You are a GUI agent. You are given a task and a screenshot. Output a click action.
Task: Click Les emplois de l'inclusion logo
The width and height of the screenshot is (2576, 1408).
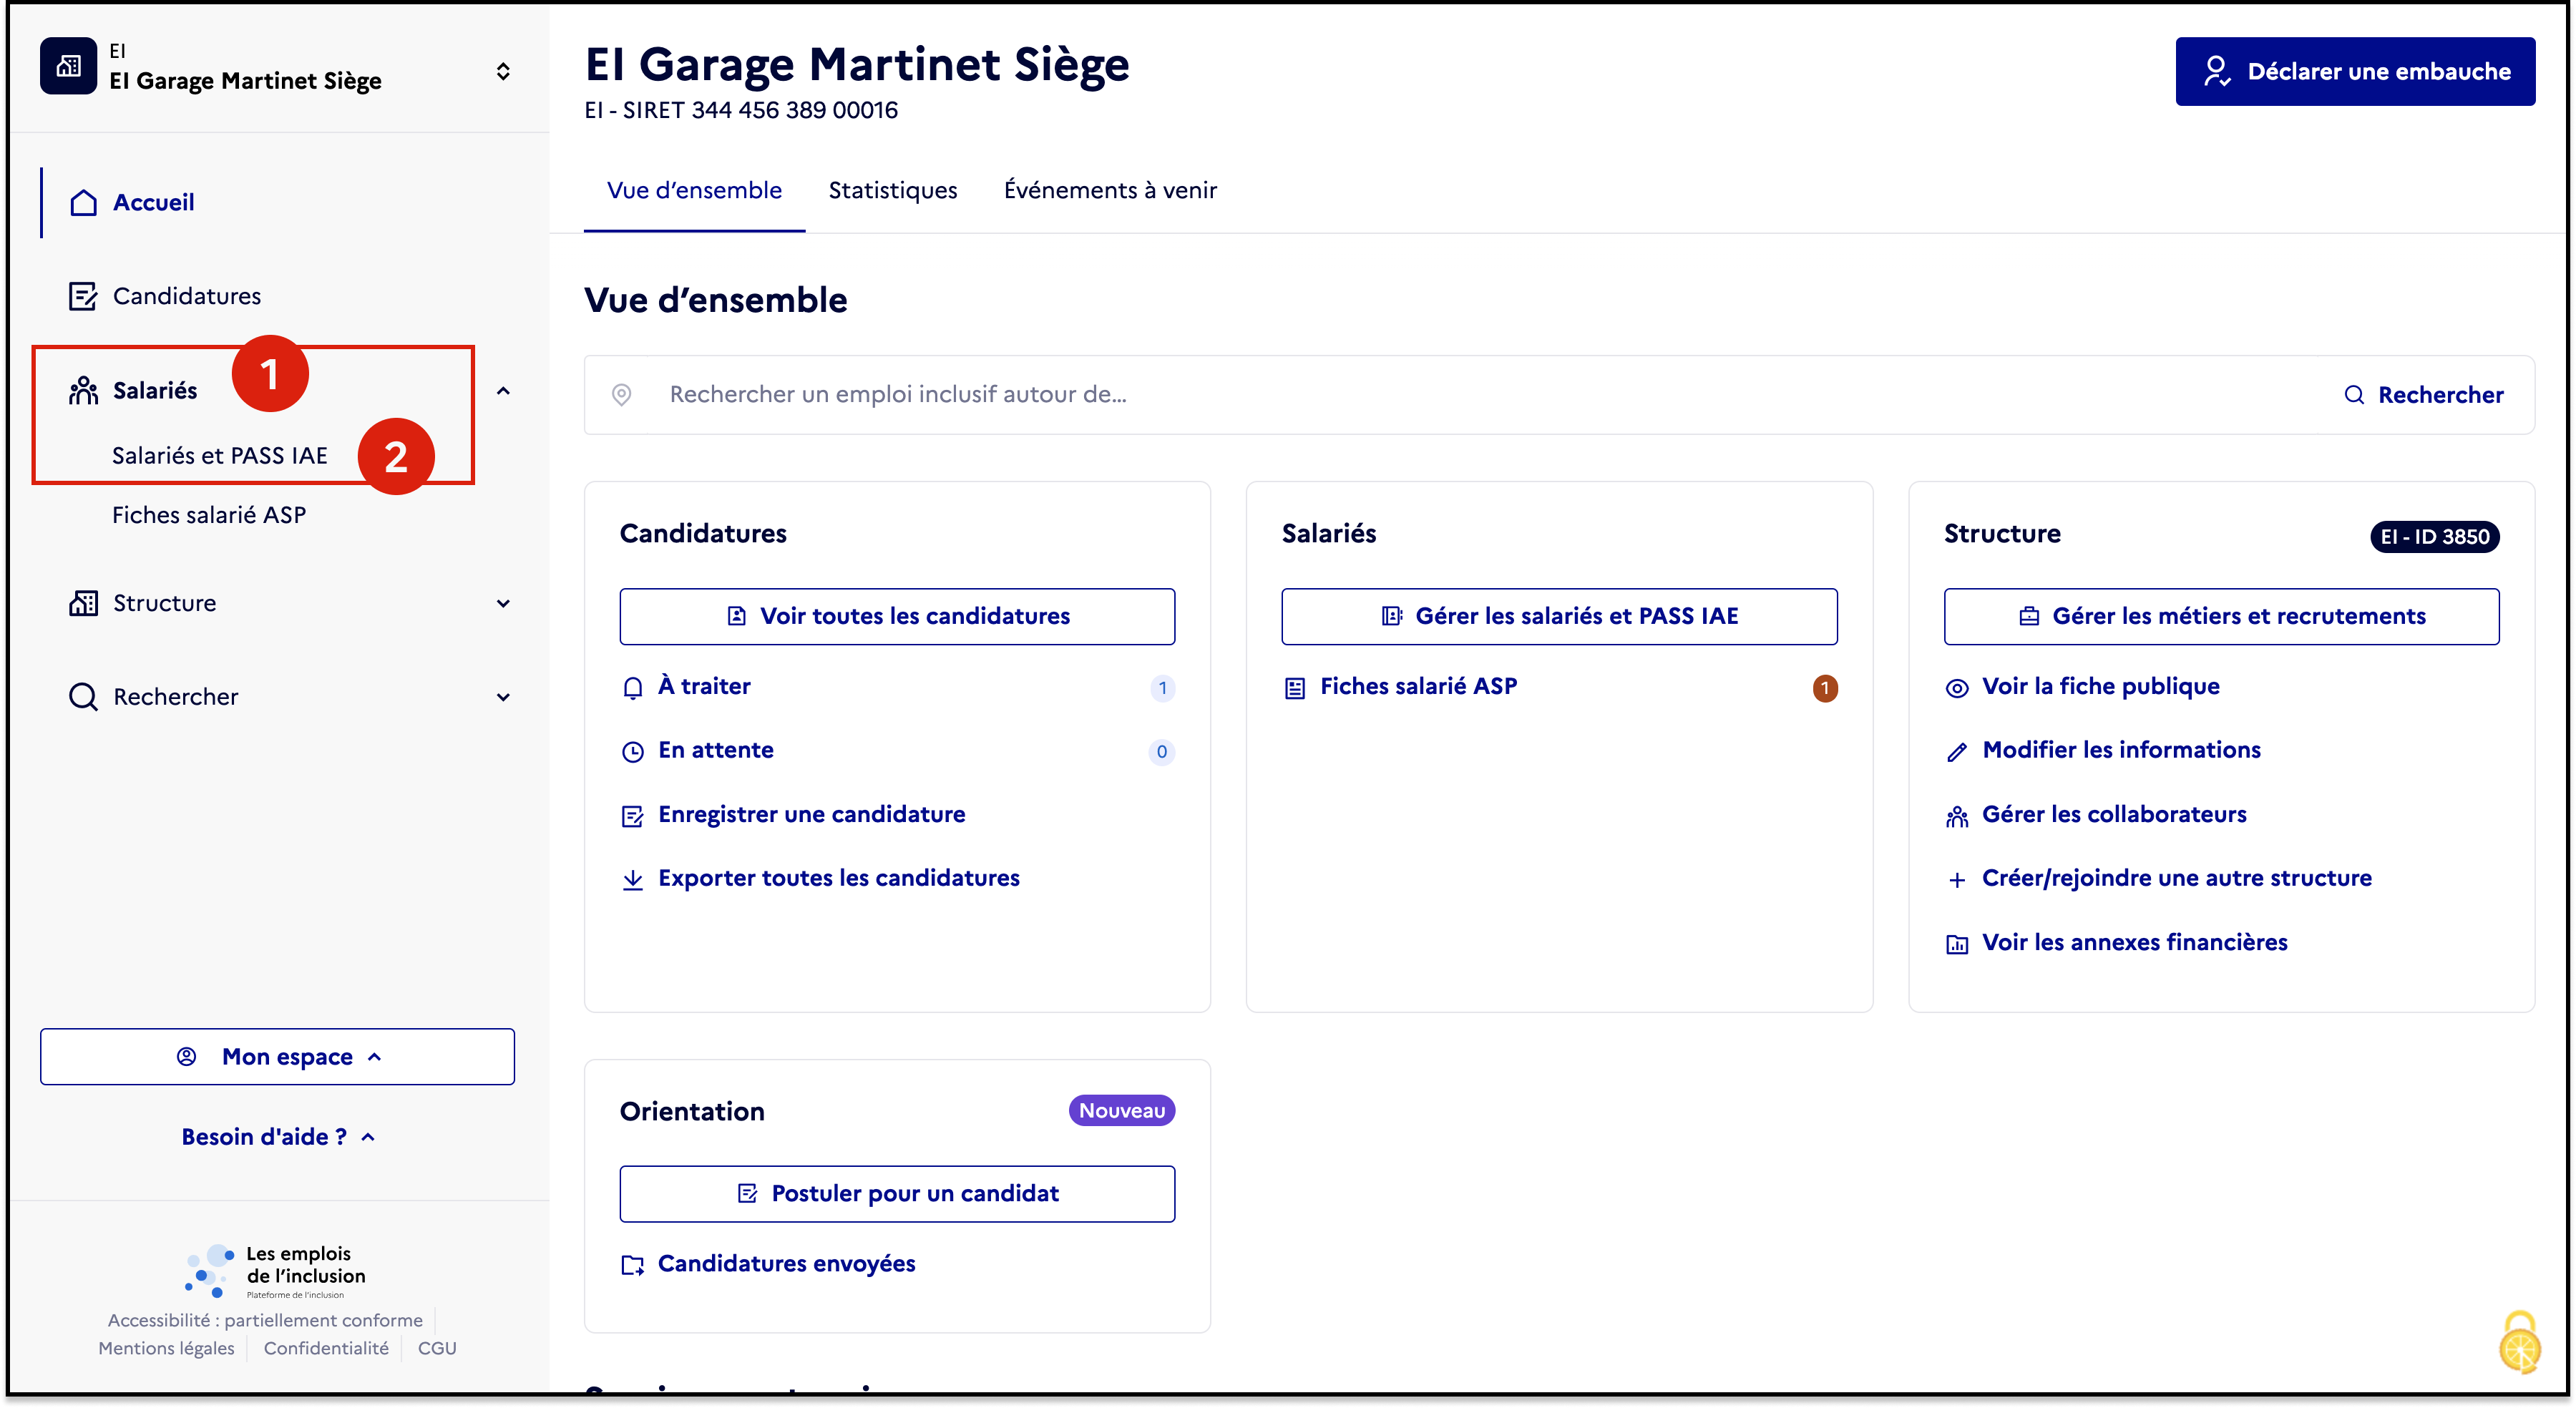click(275, 1271)
